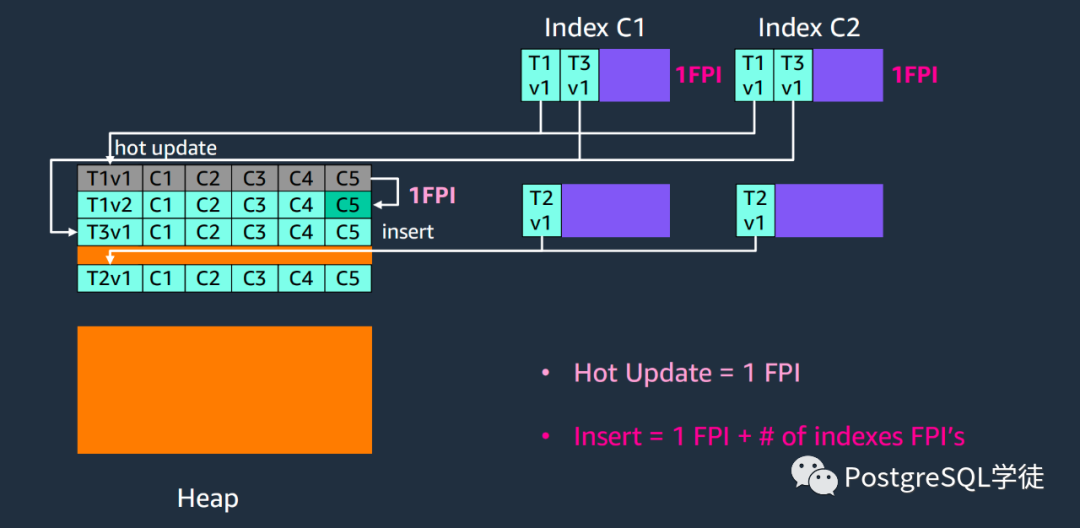Click the "Insert = 1 FPI + # of indexes" bullet
The image size is (1080, 528).
[770, 436]
